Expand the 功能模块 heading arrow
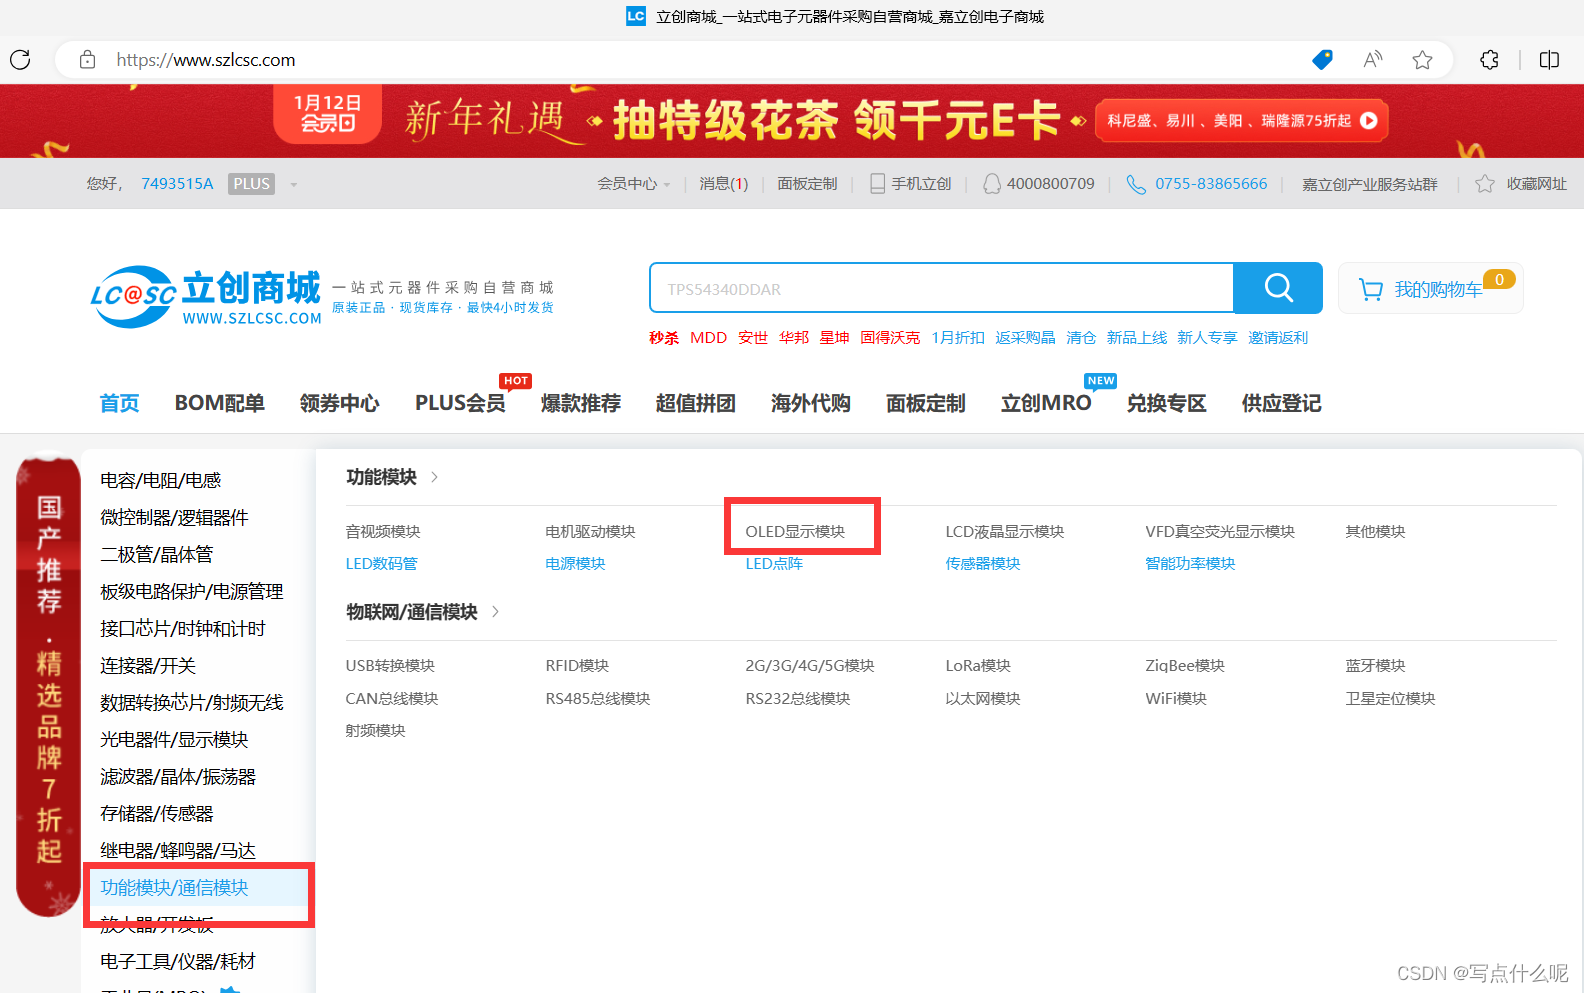 point(434,477)
